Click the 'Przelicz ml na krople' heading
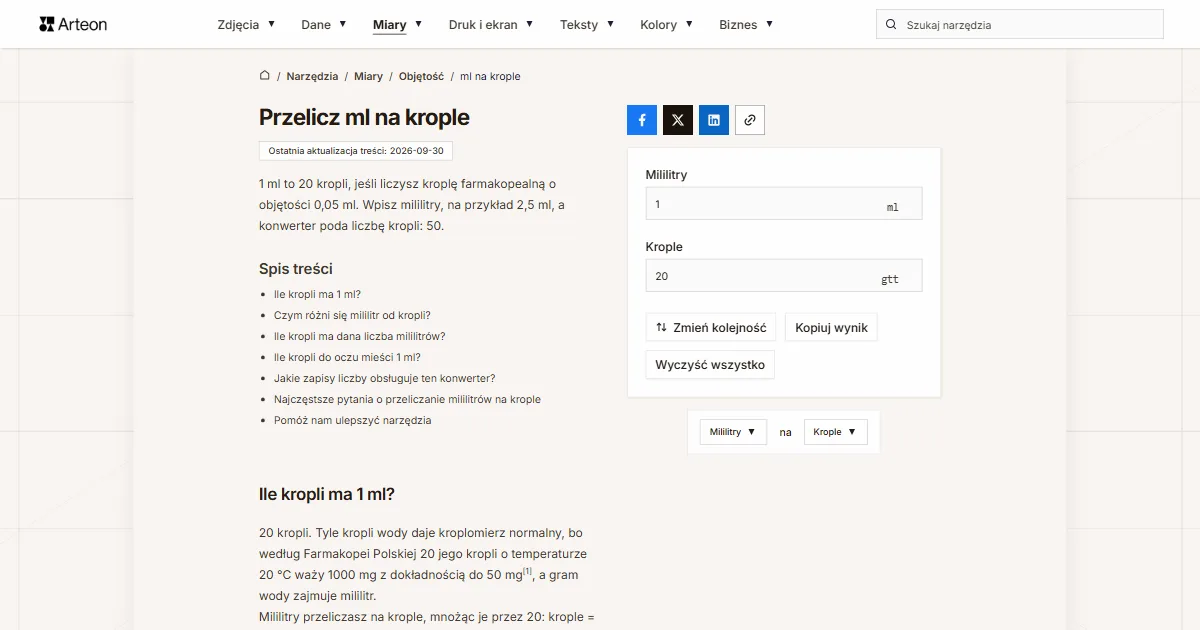The width and height of the screenshot is (1200, 630). point(364,117)
